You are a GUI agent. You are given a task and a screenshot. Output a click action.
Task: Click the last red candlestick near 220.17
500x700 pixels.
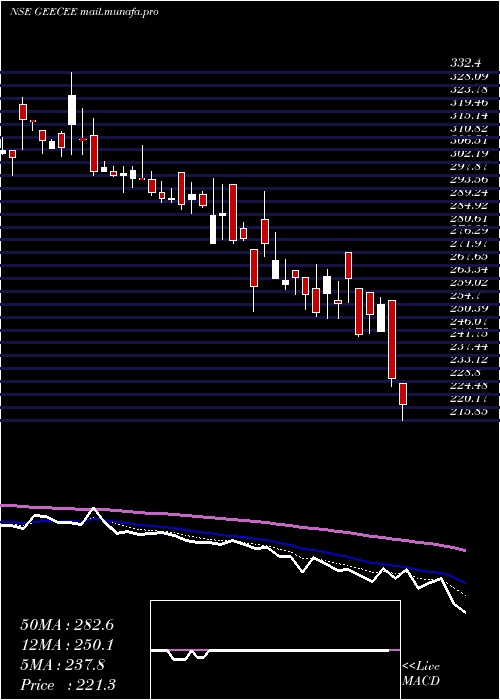point(403,394)
